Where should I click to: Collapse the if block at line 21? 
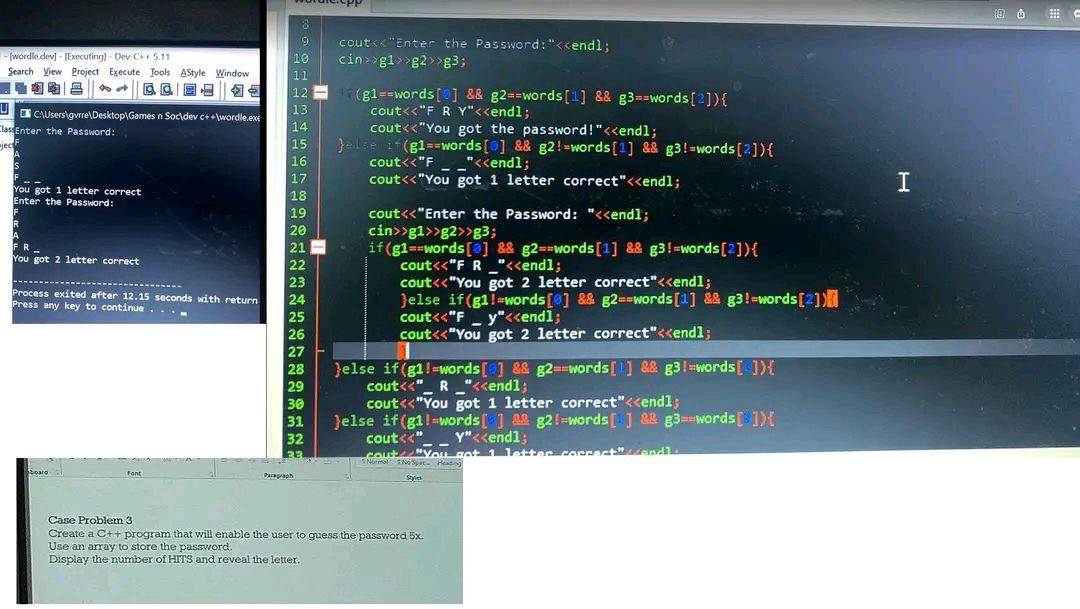click(319, 248)
